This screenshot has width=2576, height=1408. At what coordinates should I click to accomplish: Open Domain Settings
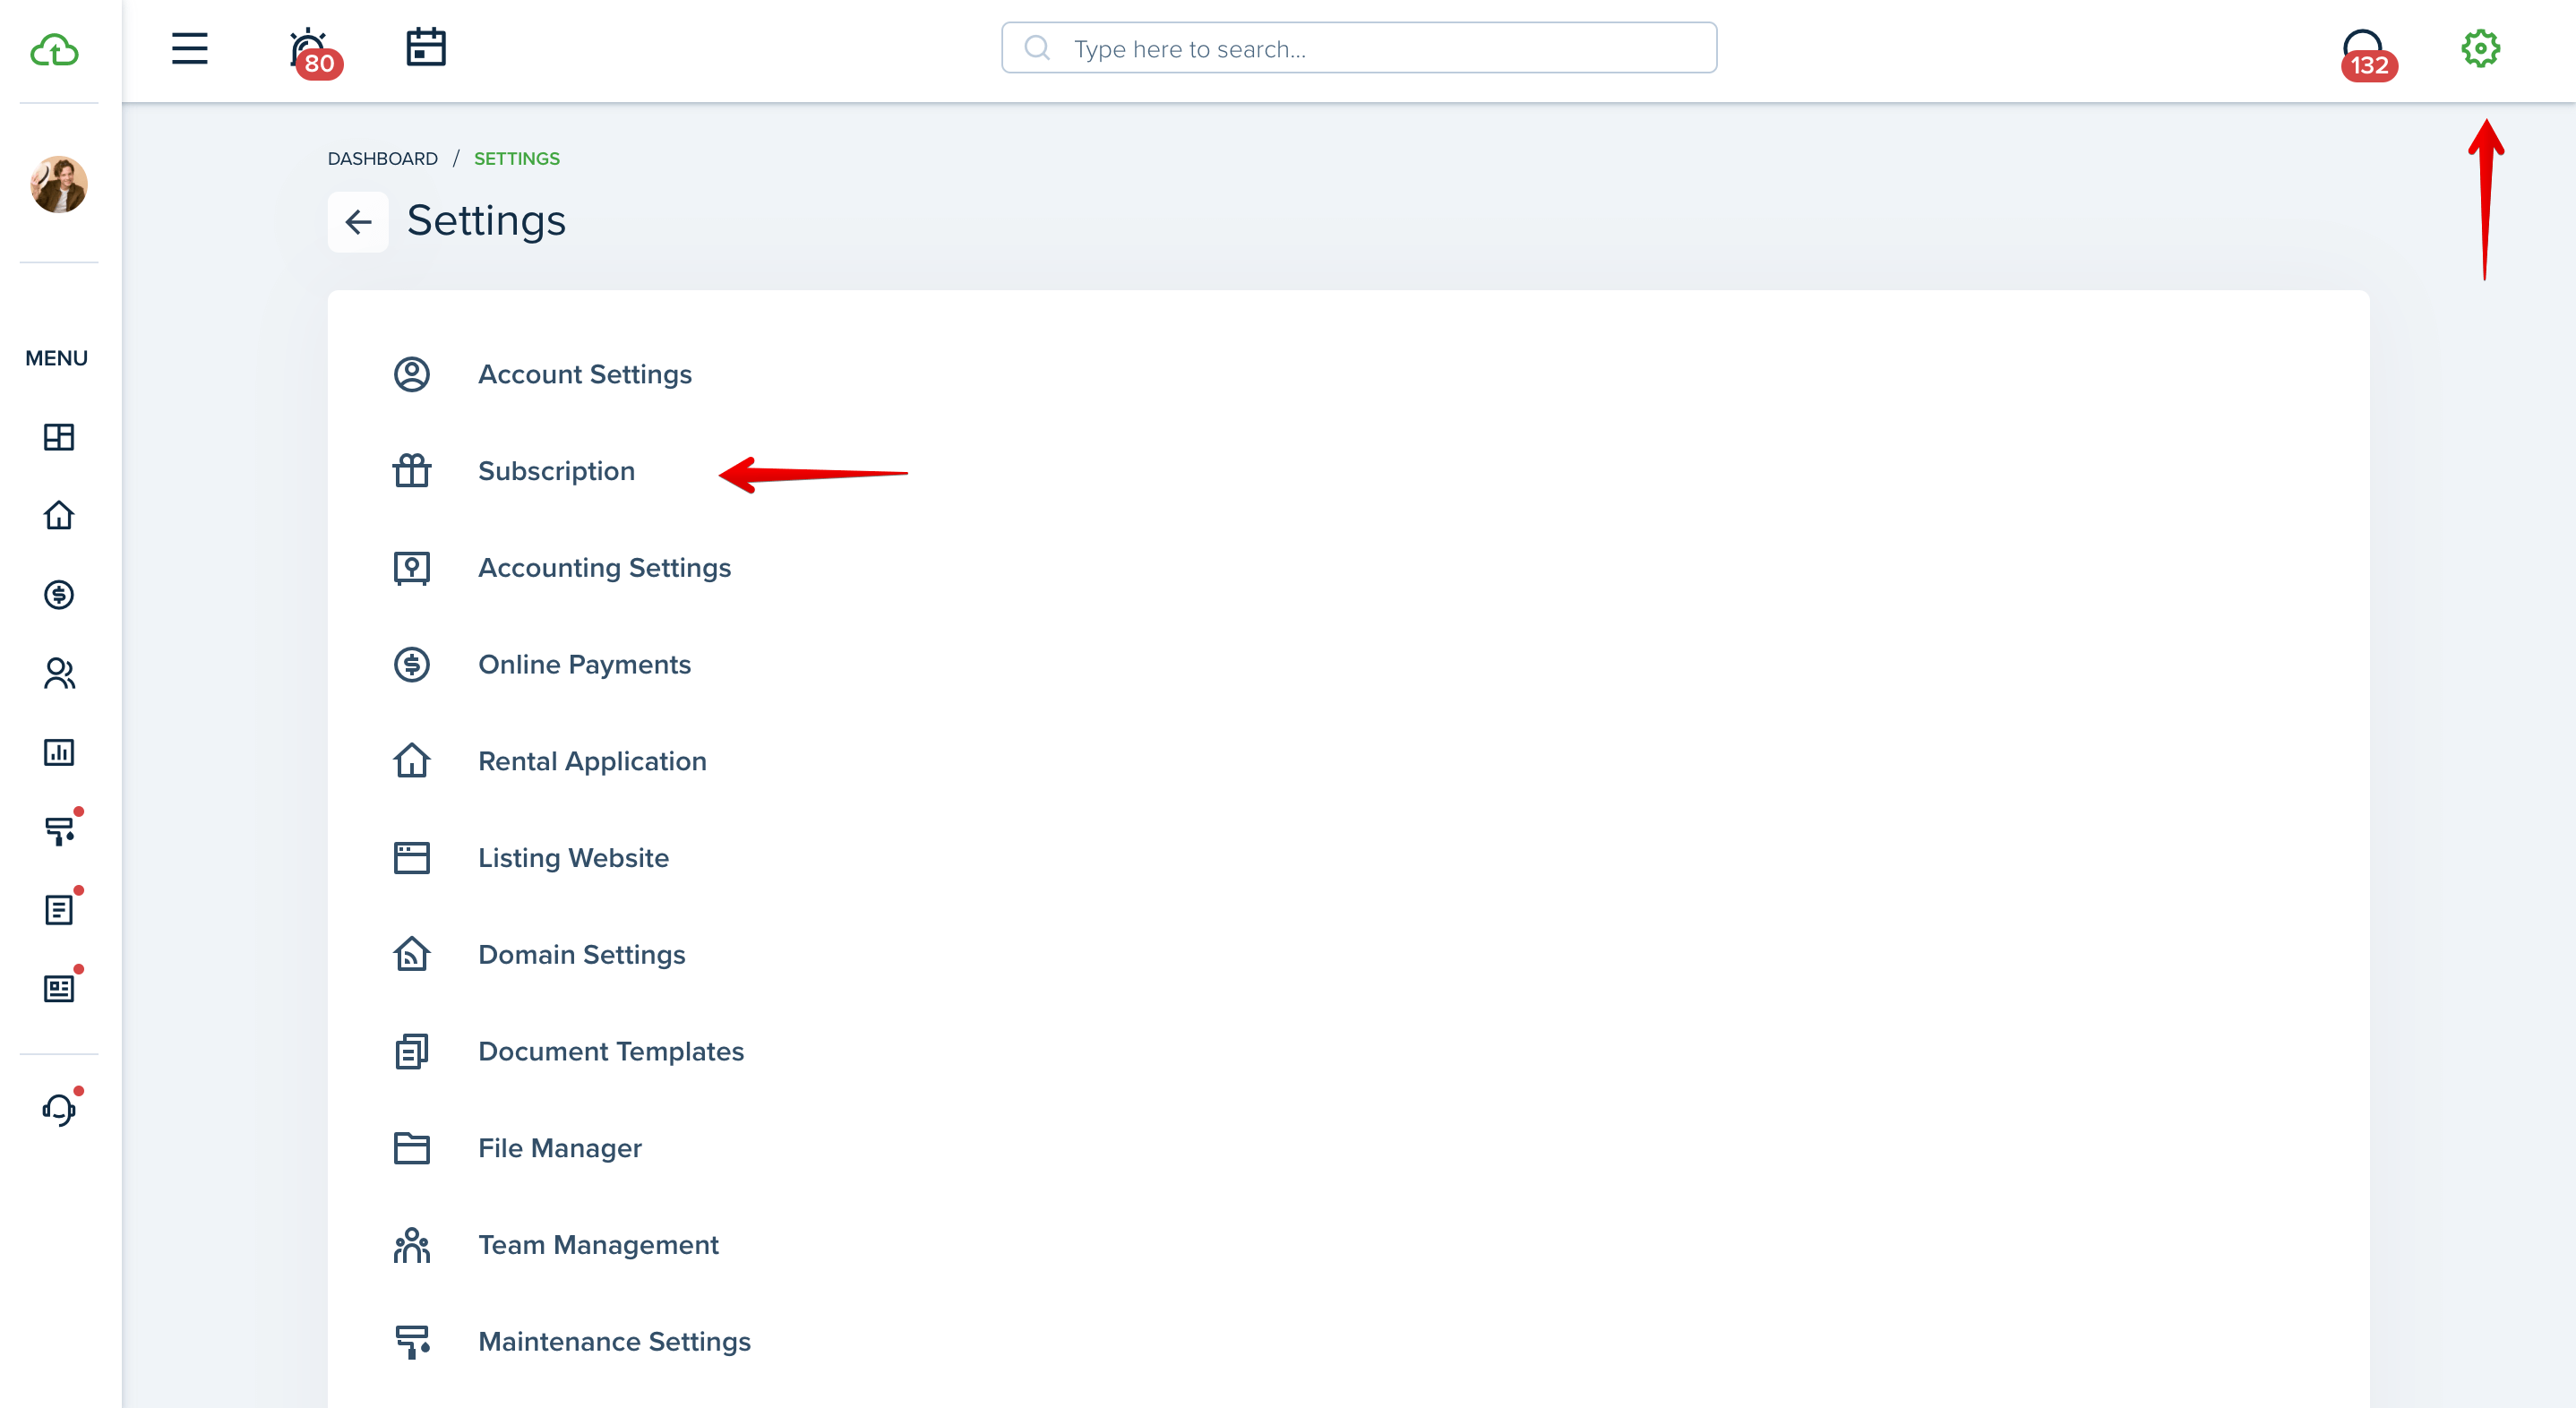tap(582, 955)
